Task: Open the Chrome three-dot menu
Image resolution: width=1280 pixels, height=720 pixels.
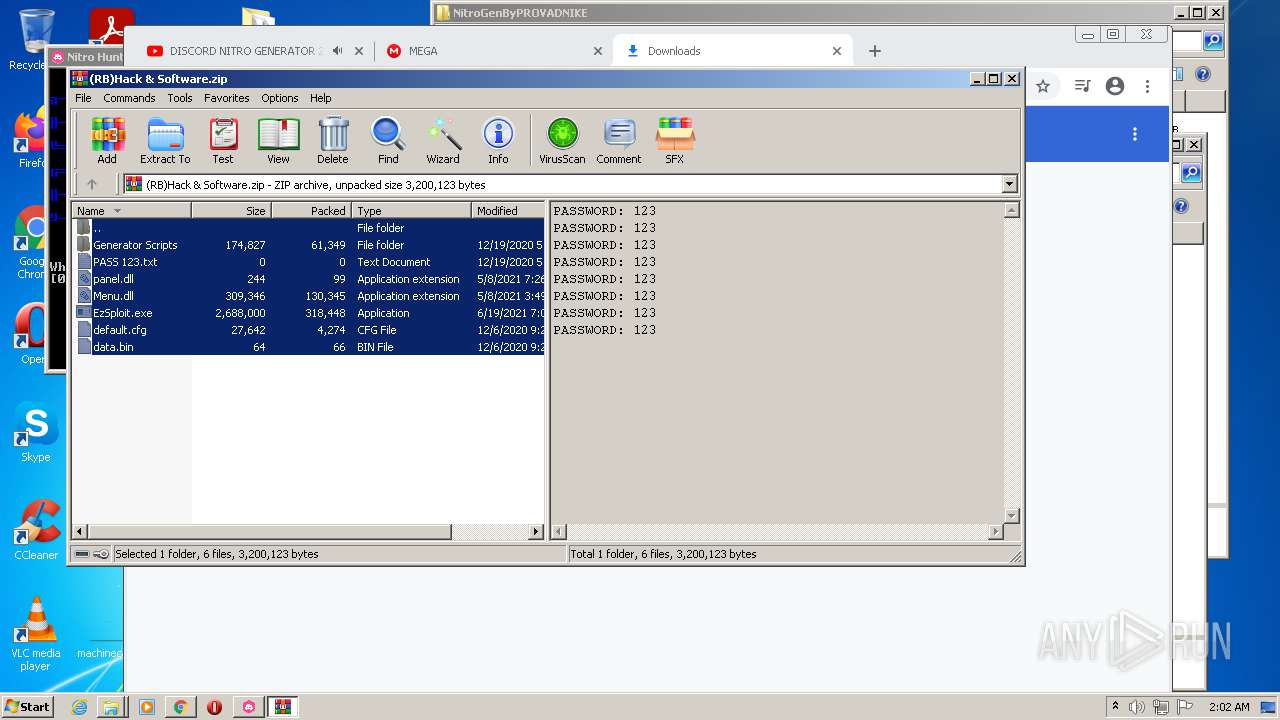Action: coord(1148,86)
